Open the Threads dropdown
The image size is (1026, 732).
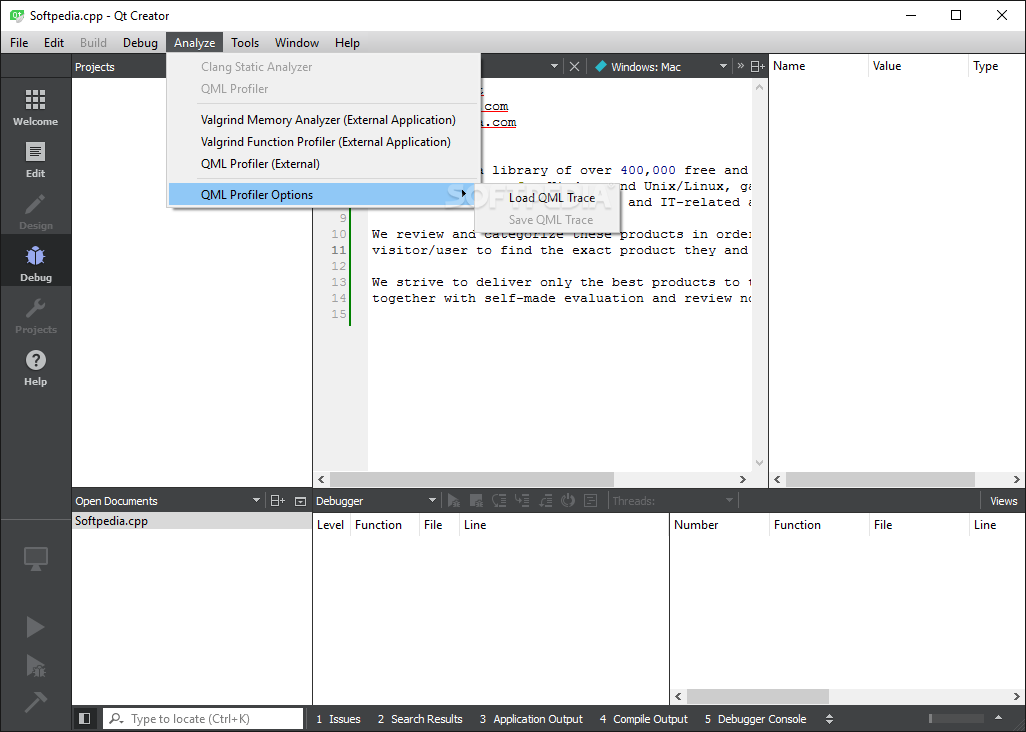729,501
